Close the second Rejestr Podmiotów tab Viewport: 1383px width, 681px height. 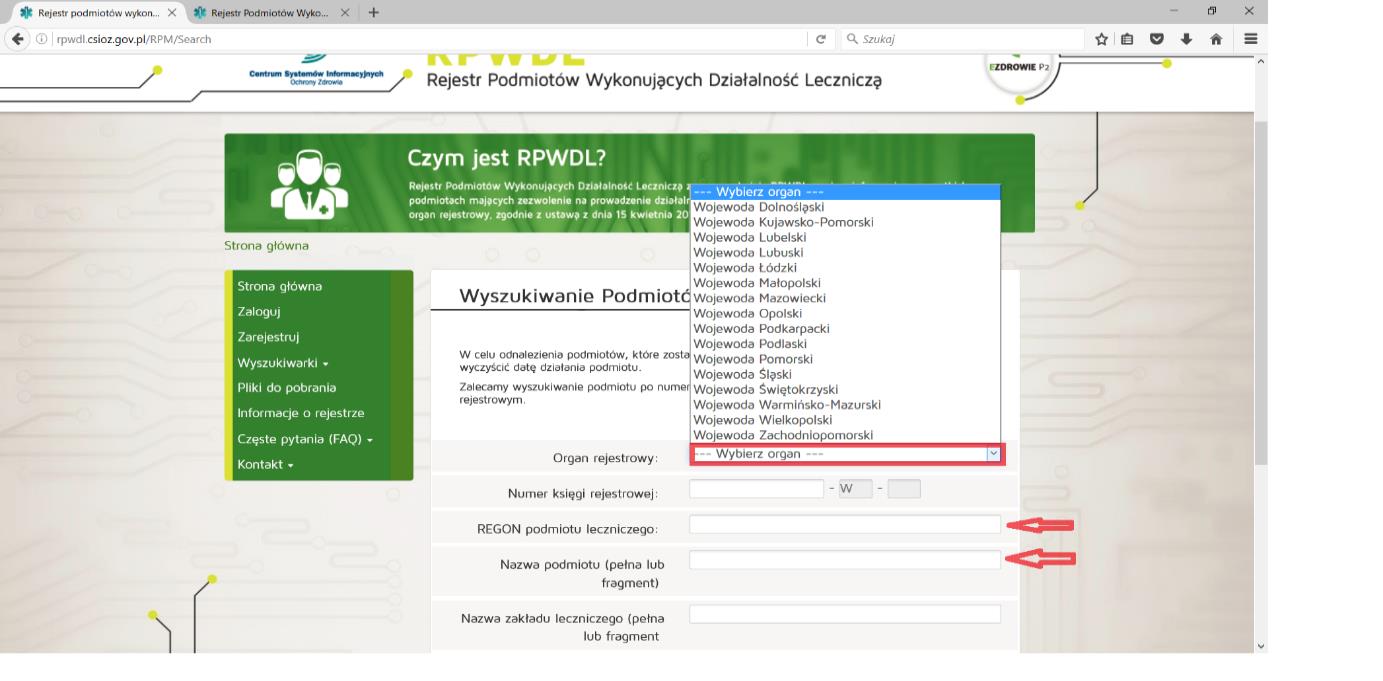pos(345,12)
